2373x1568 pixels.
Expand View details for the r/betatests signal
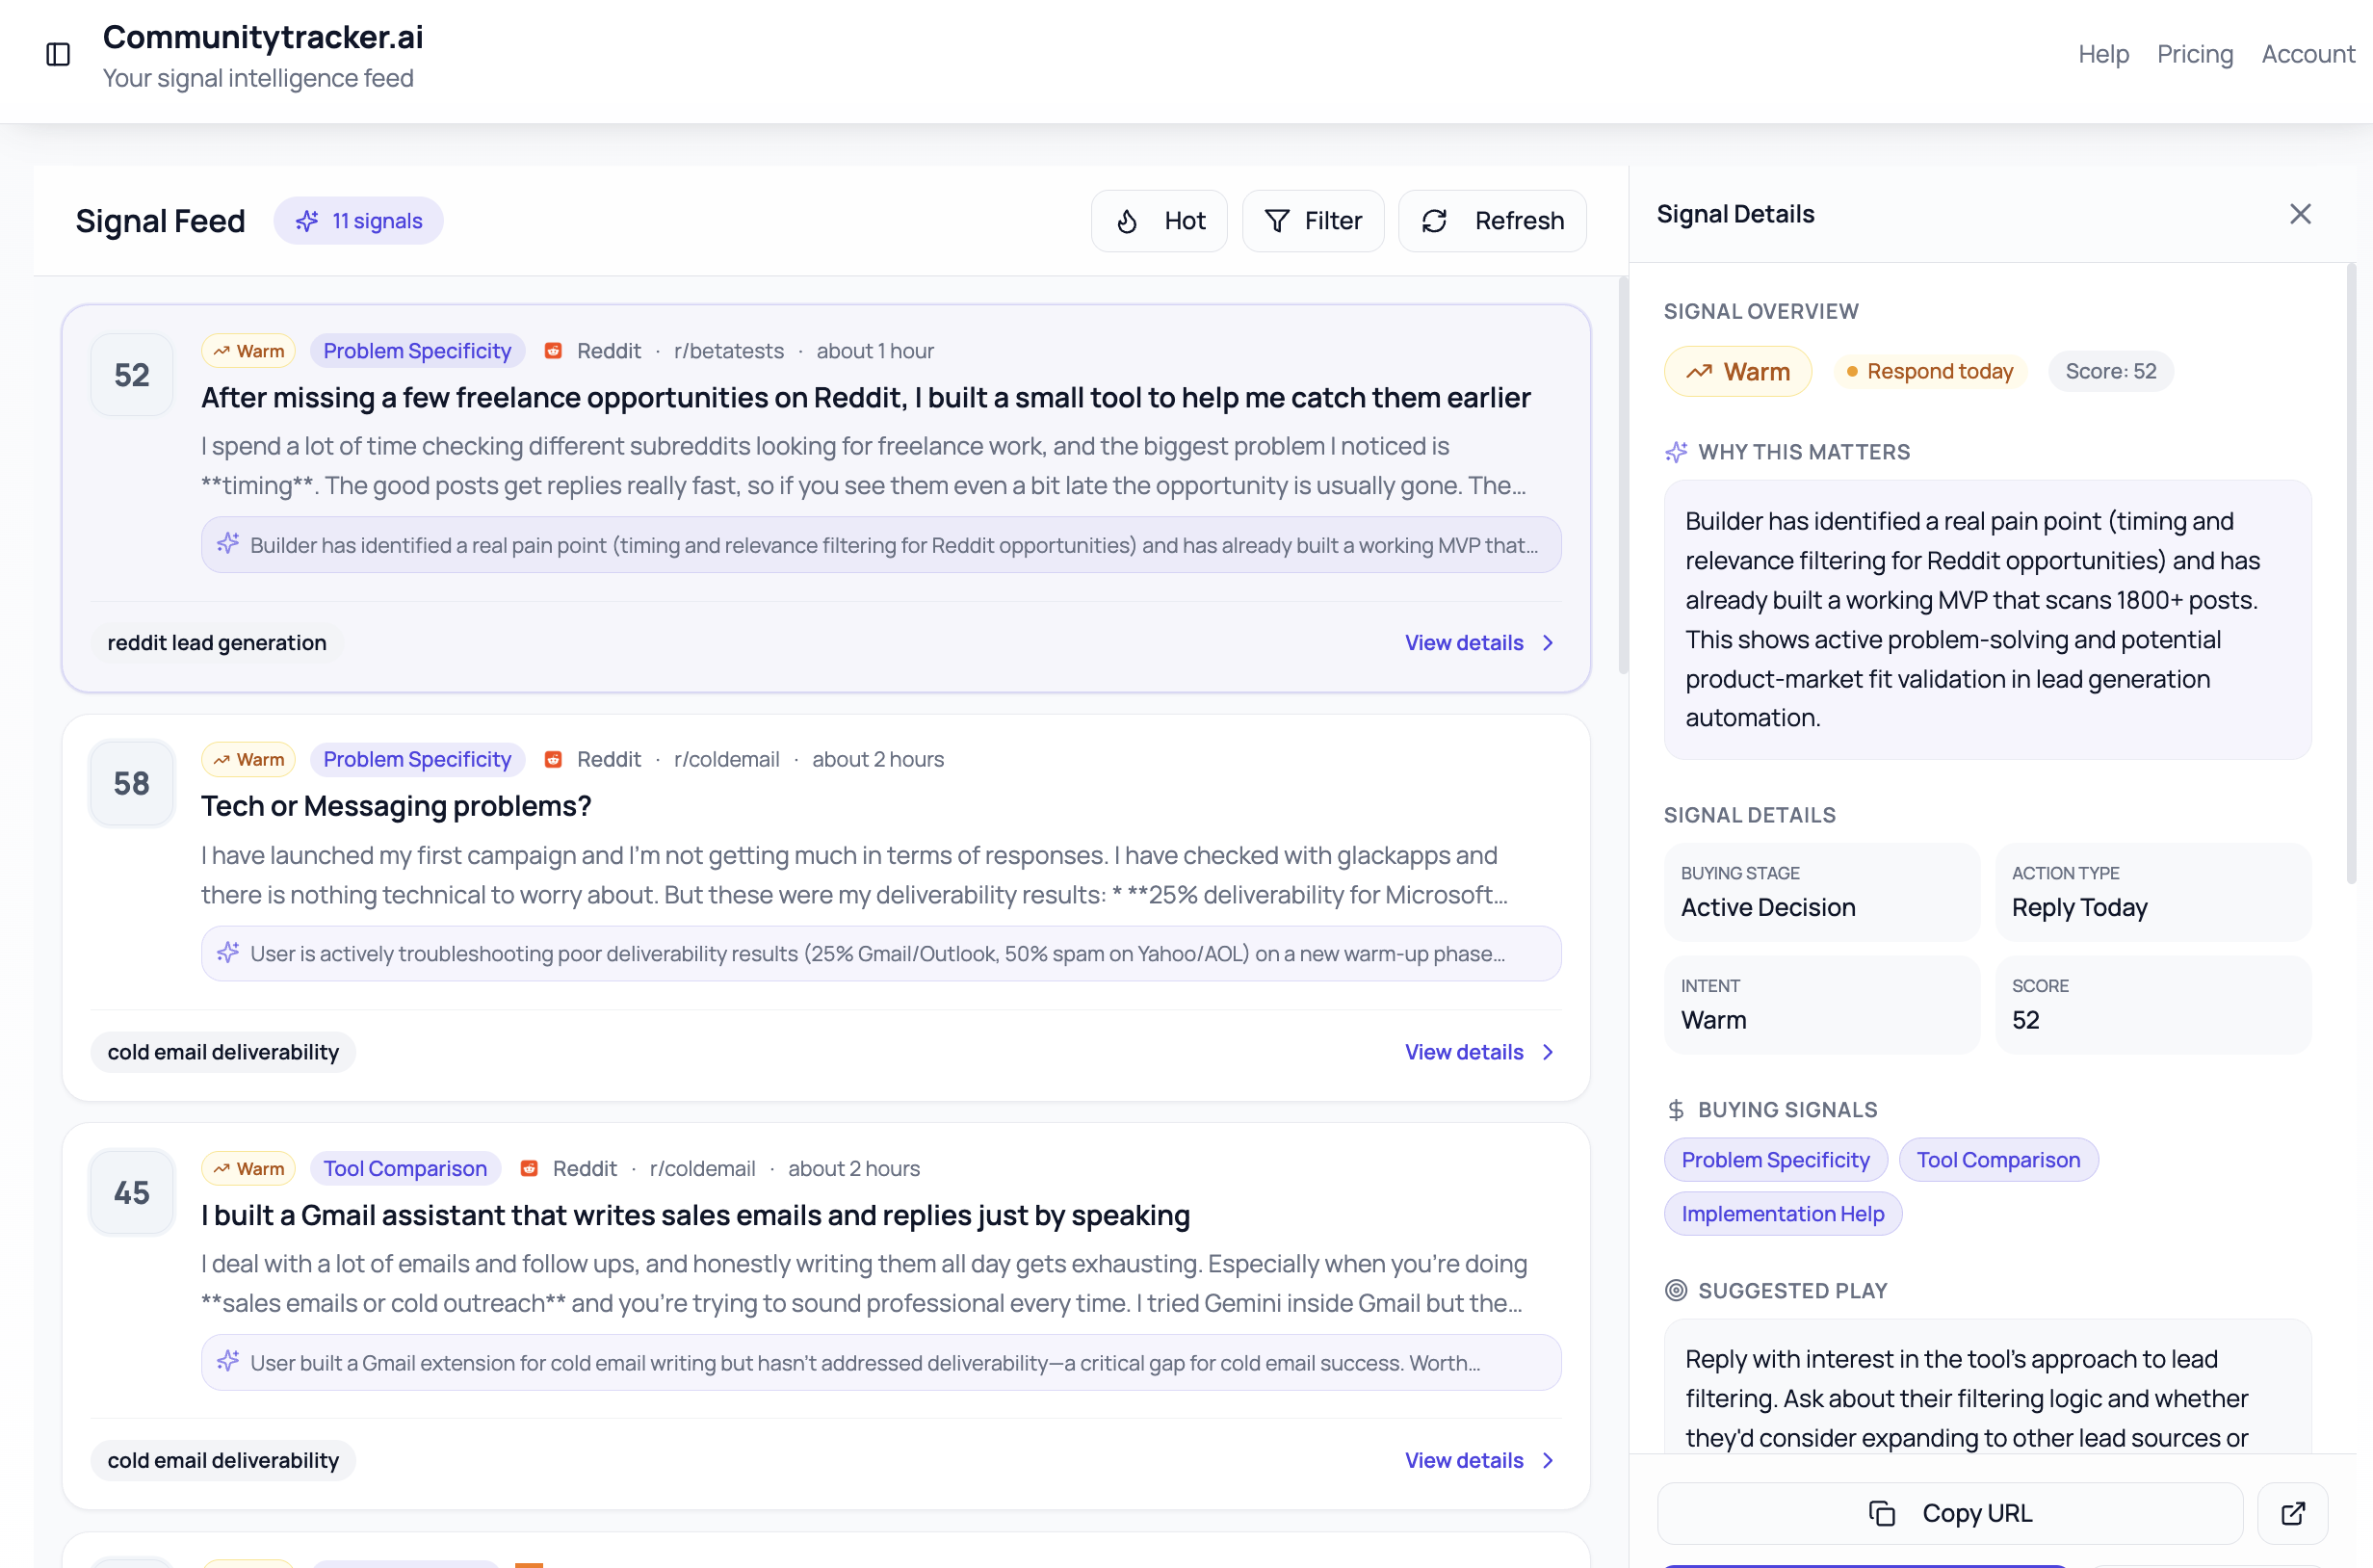click(x=1478, y=643)
